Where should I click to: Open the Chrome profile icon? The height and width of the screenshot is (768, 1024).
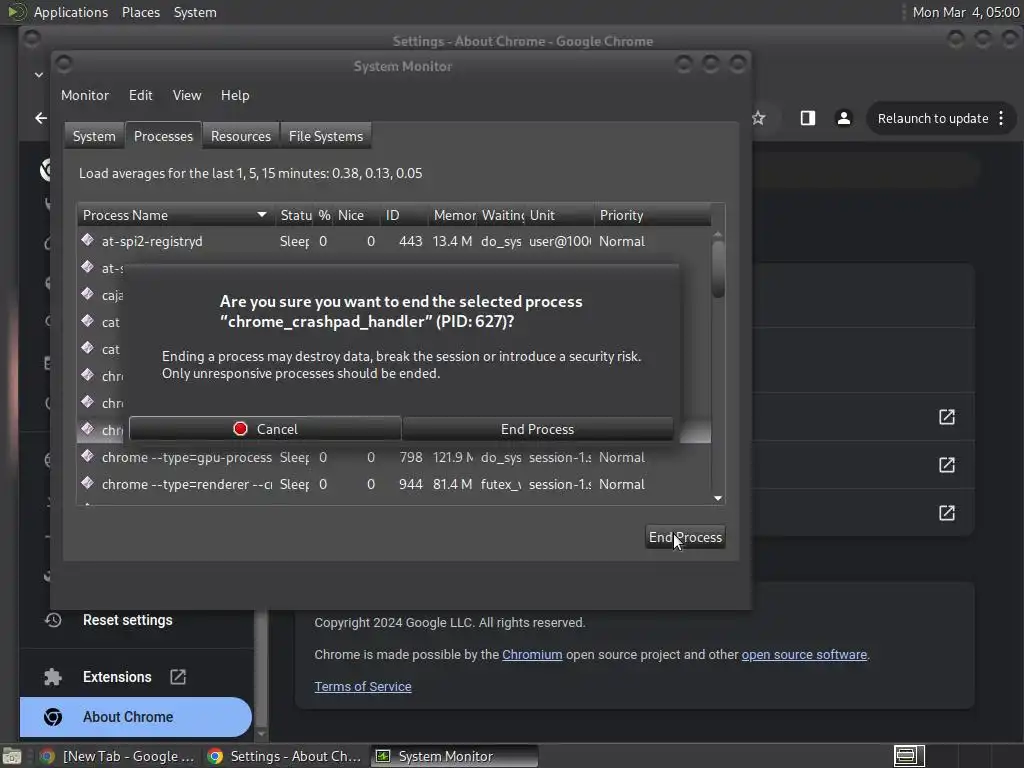[x=844, y=118]
